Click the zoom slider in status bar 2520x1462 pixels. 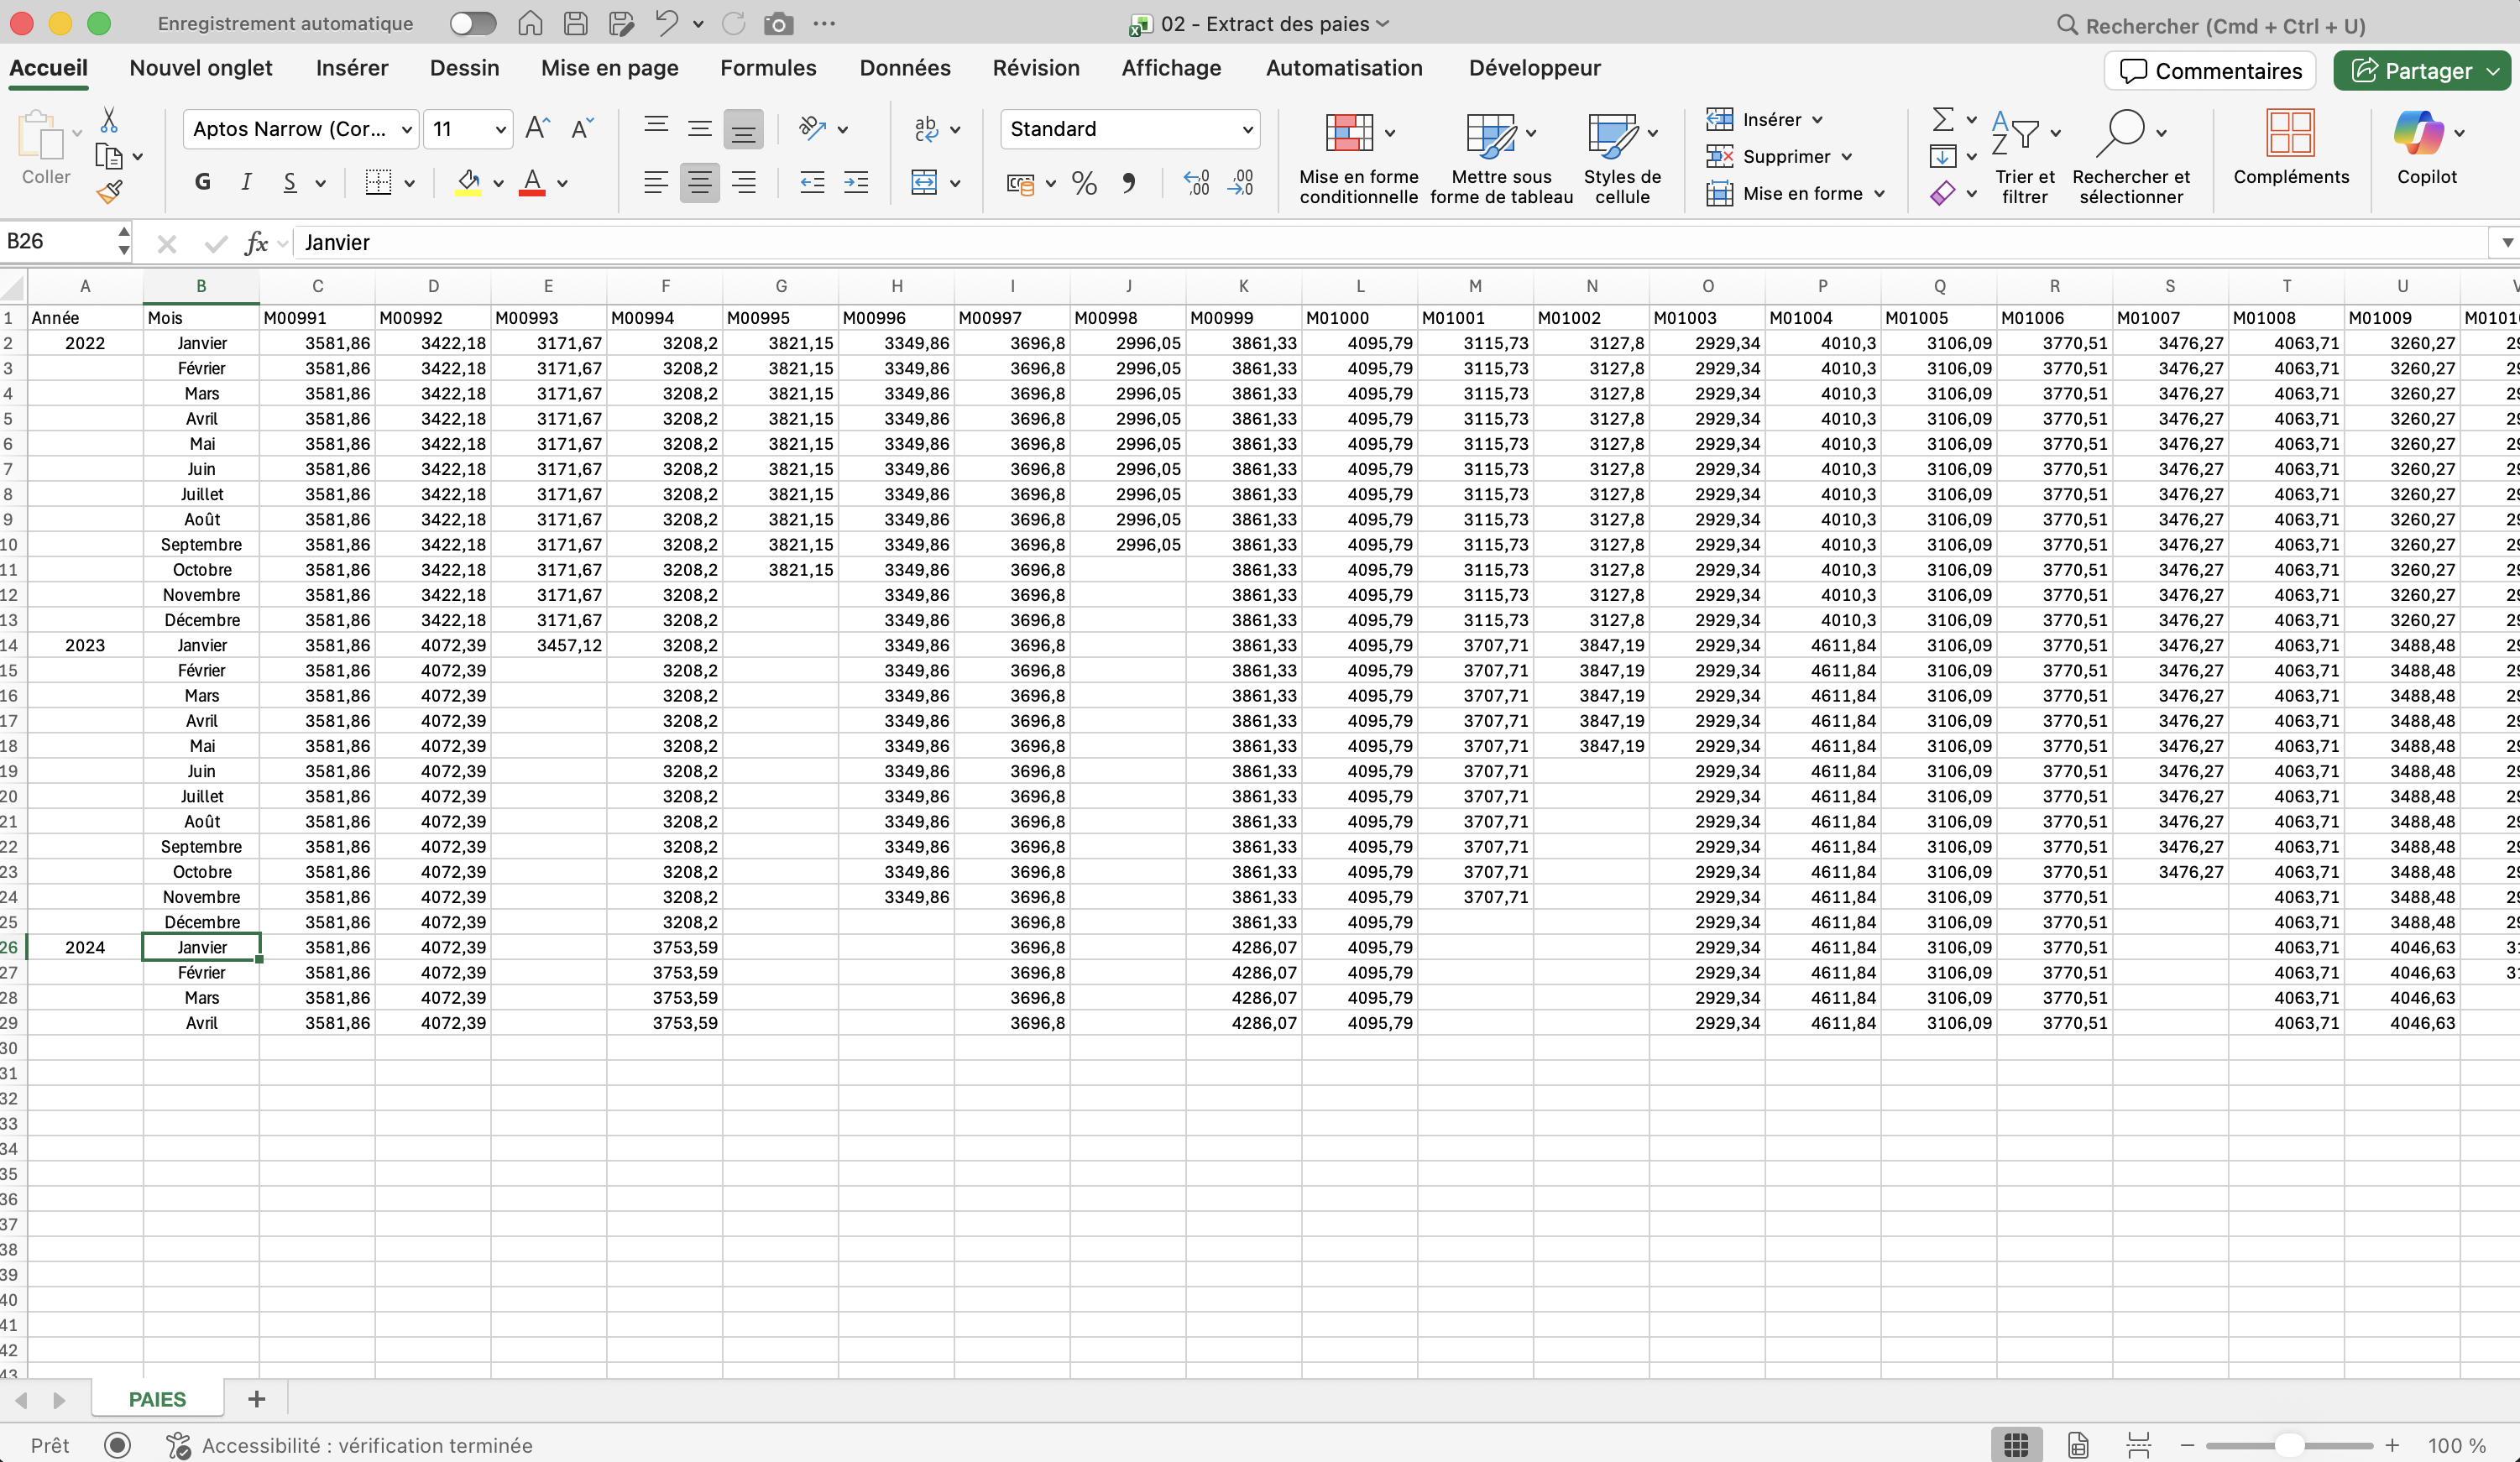(2288, 1445)
